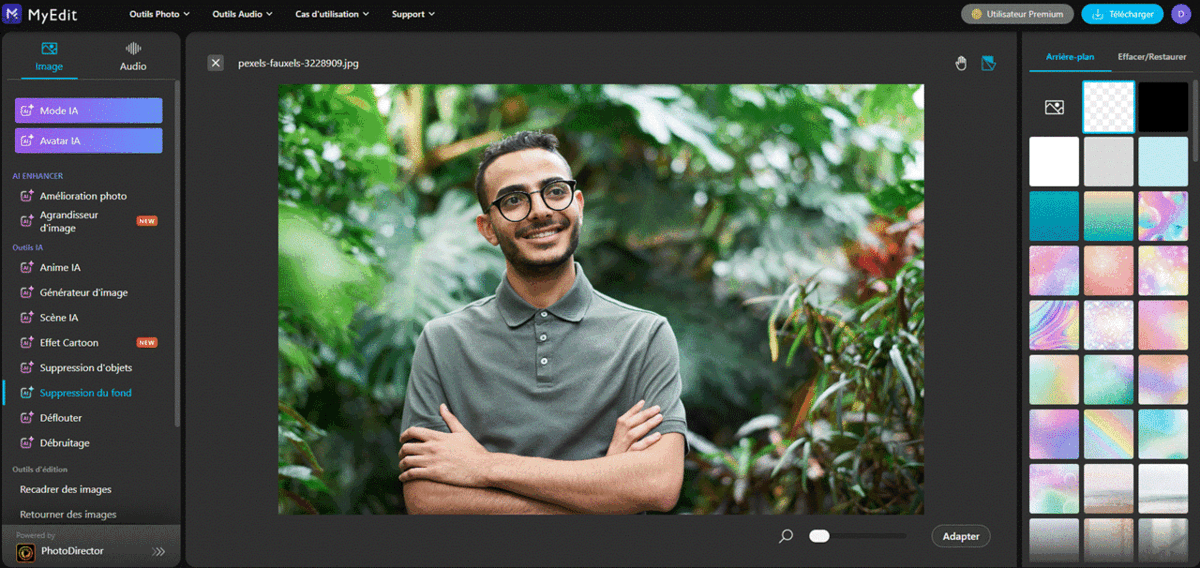
Task: Collapse sidebar with double chevron
Action: click(158, 552)
